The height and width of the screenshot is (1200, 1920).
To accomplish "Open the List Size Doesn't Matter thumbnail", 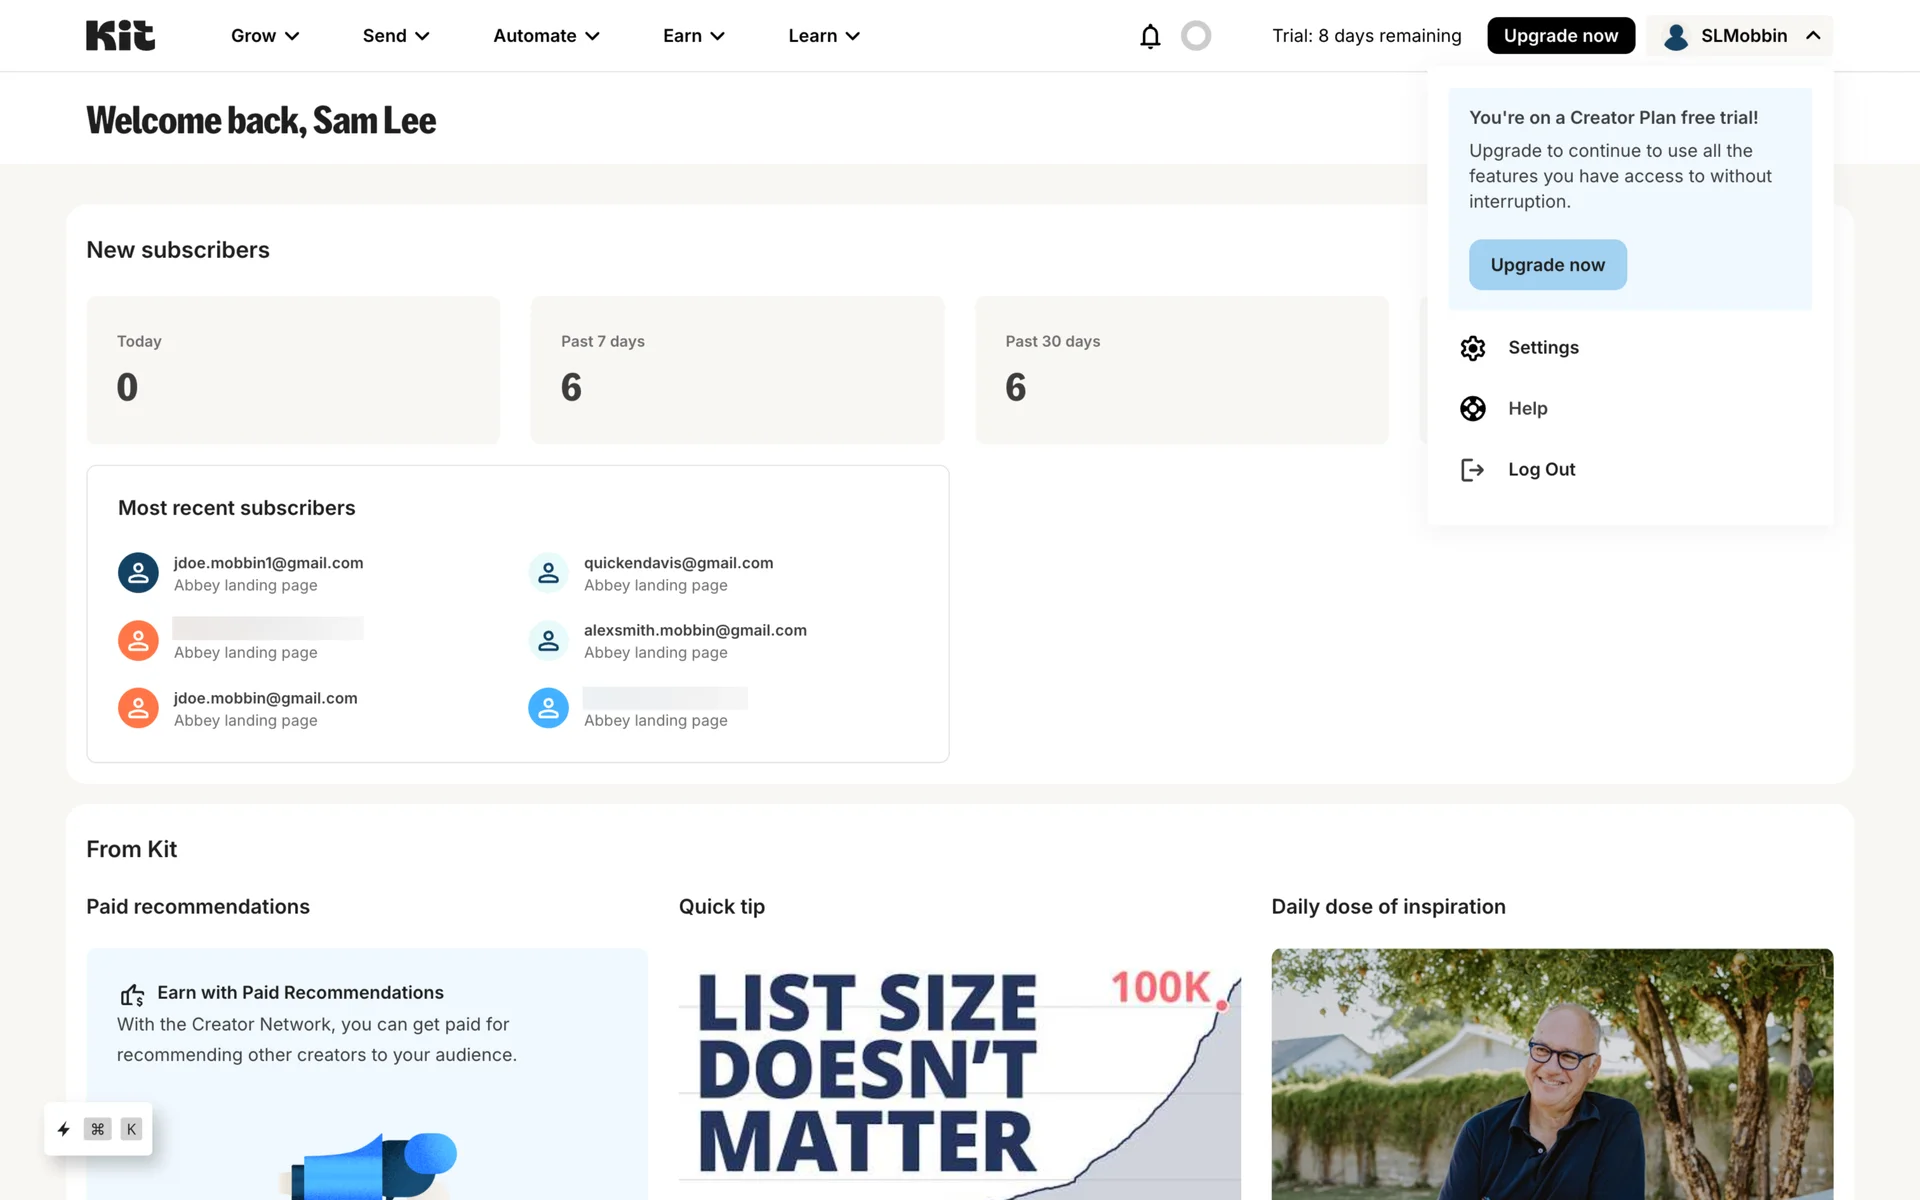I will click(x=959, y=1075).
